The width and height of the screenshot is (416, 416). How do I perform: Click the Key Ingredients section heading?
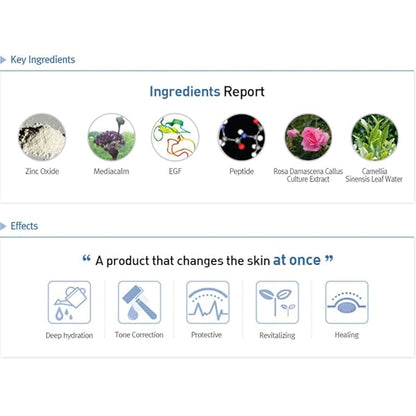coord(43,60)
